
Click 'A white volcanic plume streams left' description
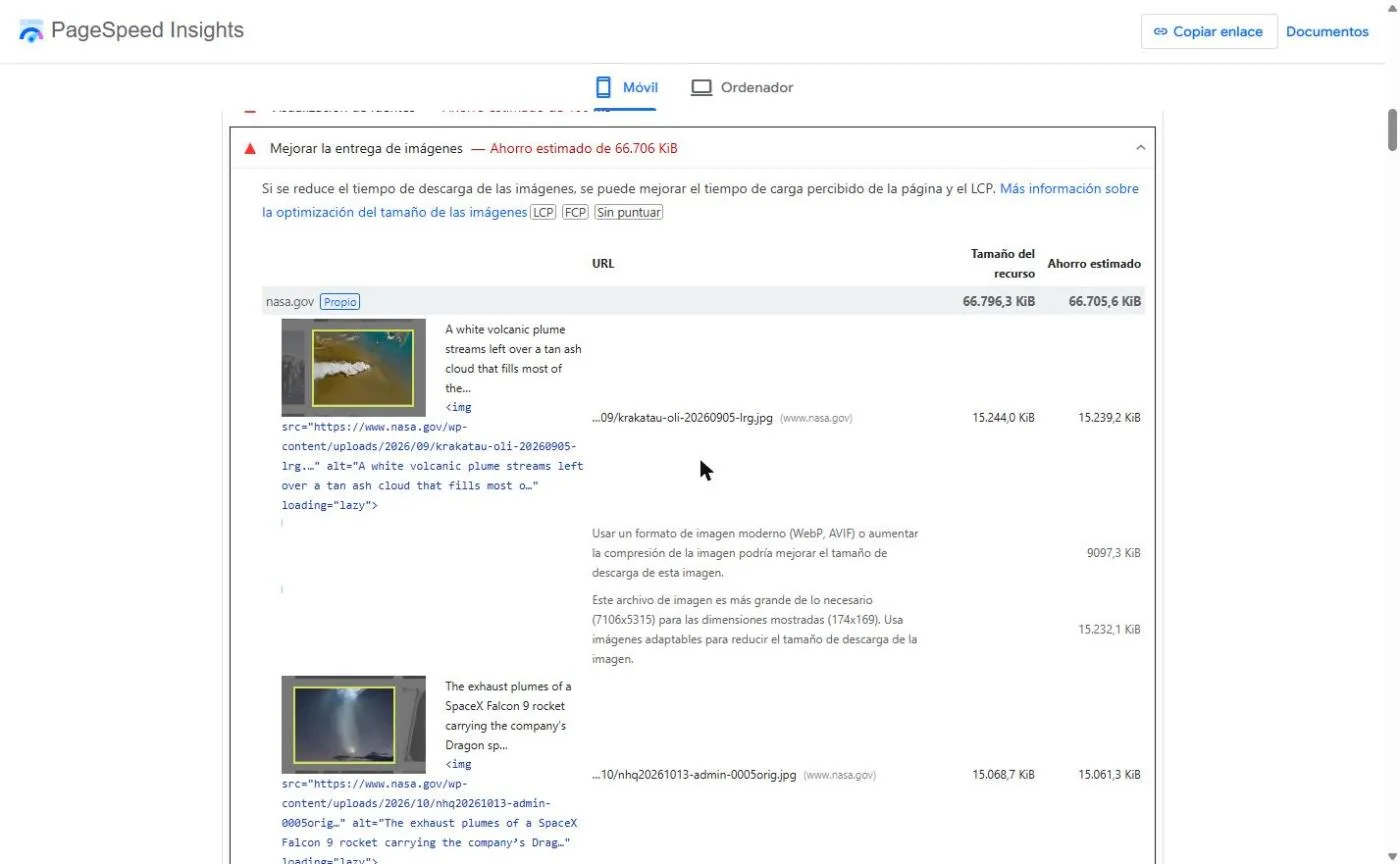coord(513,359)
